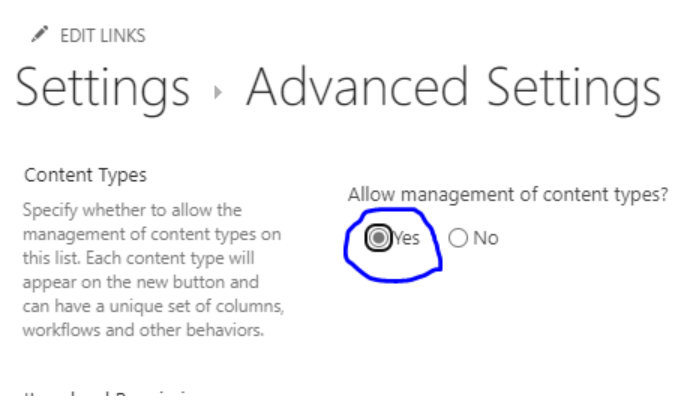Click the No option label text
Viewport: 683px width, 414px height.
[x=485, y=238]
